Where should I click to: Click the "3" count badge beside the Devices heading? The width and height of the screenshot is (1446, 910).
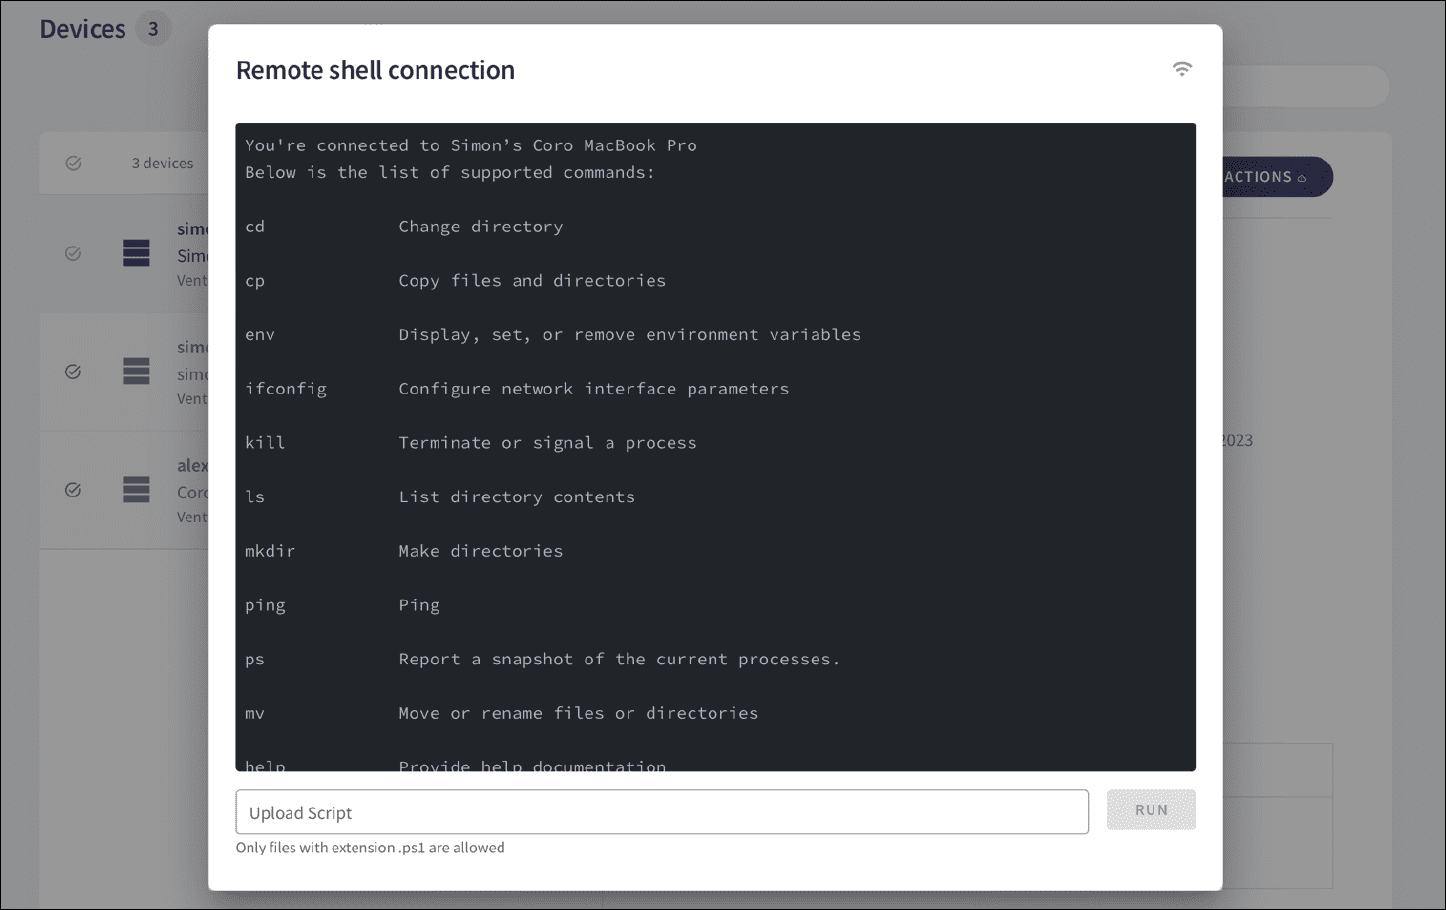(153, 28)
